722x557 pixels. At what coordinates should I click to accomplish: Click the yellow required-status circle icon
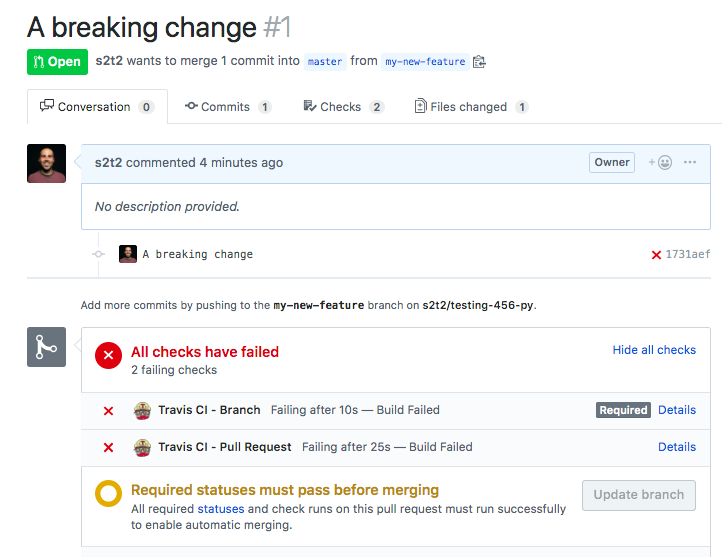click(x=108, y=494)
